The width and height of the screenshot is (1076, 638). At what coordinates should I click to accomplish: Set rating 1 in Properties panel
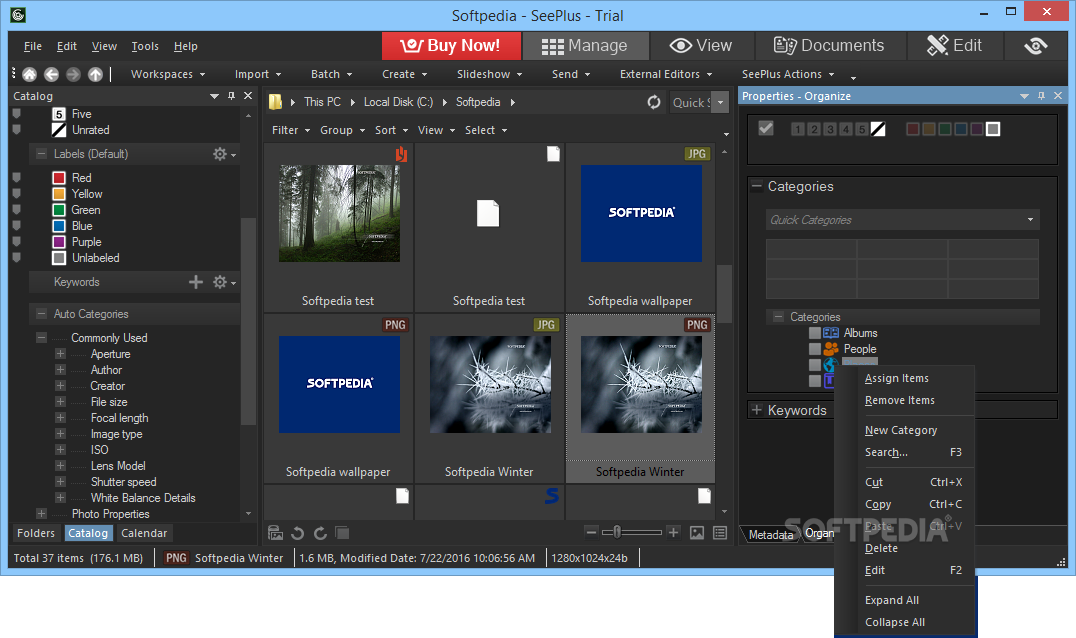click(797, 129)
